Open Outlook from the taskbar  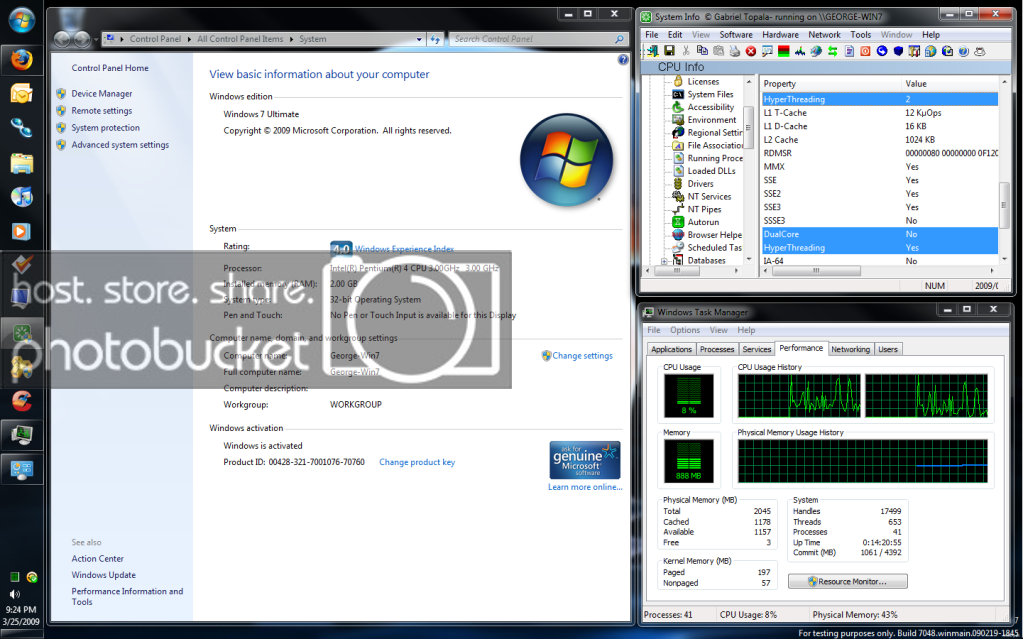click(x=22, y=94)
